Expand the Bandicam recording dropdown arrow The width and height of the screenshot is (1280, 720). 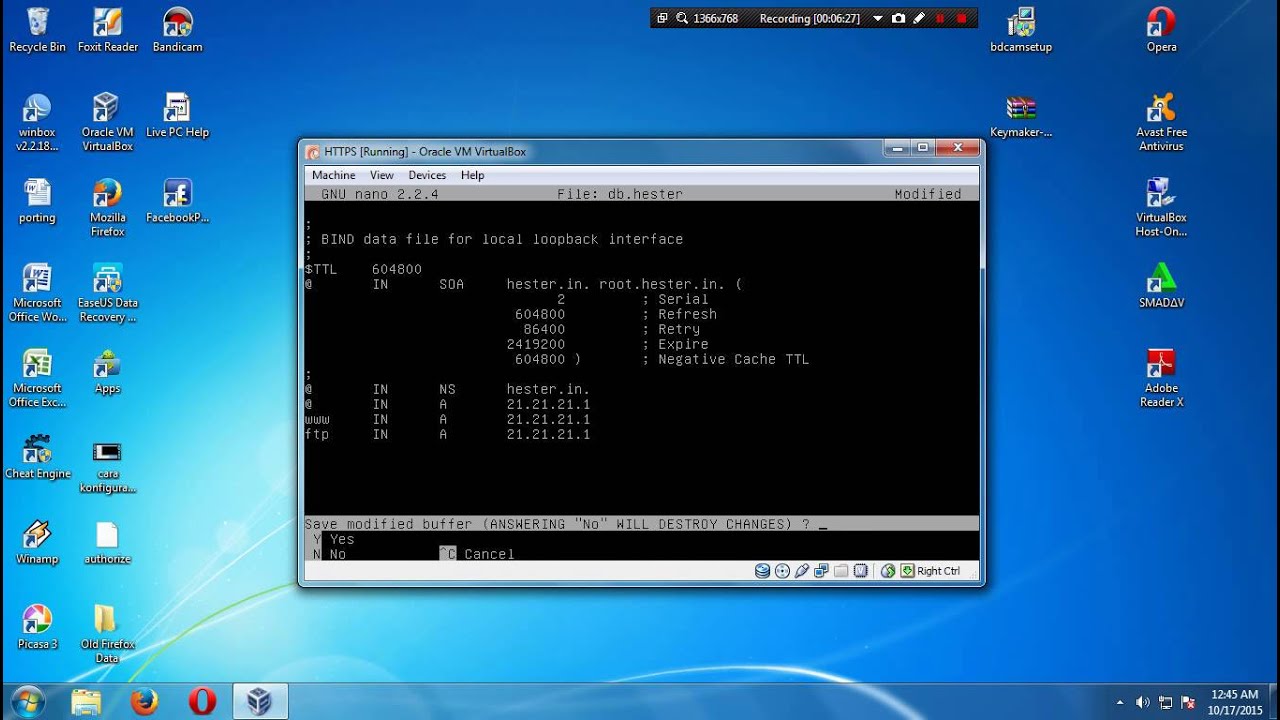(x=877, y=18)
